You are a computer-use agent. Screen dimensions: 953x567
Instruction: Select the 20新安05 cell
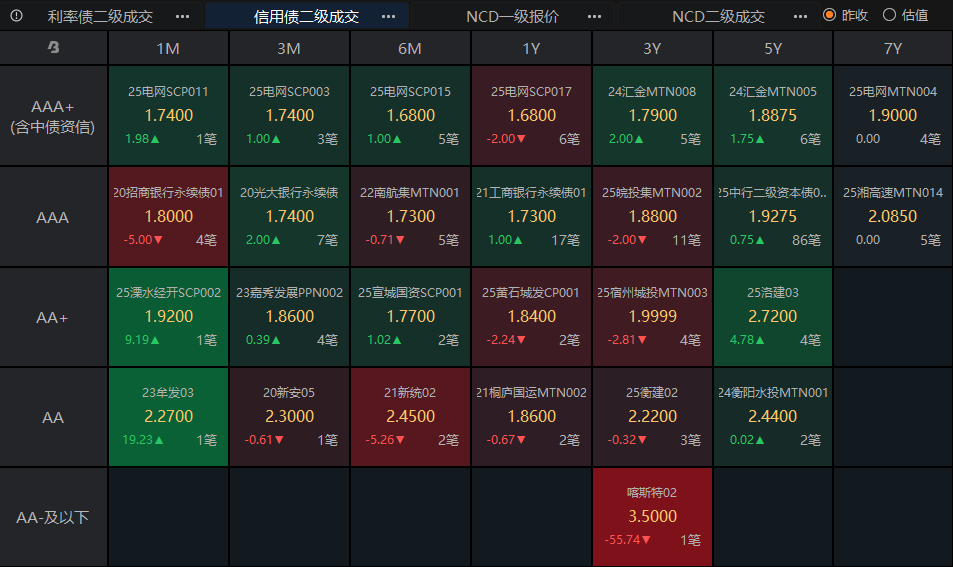289,417
